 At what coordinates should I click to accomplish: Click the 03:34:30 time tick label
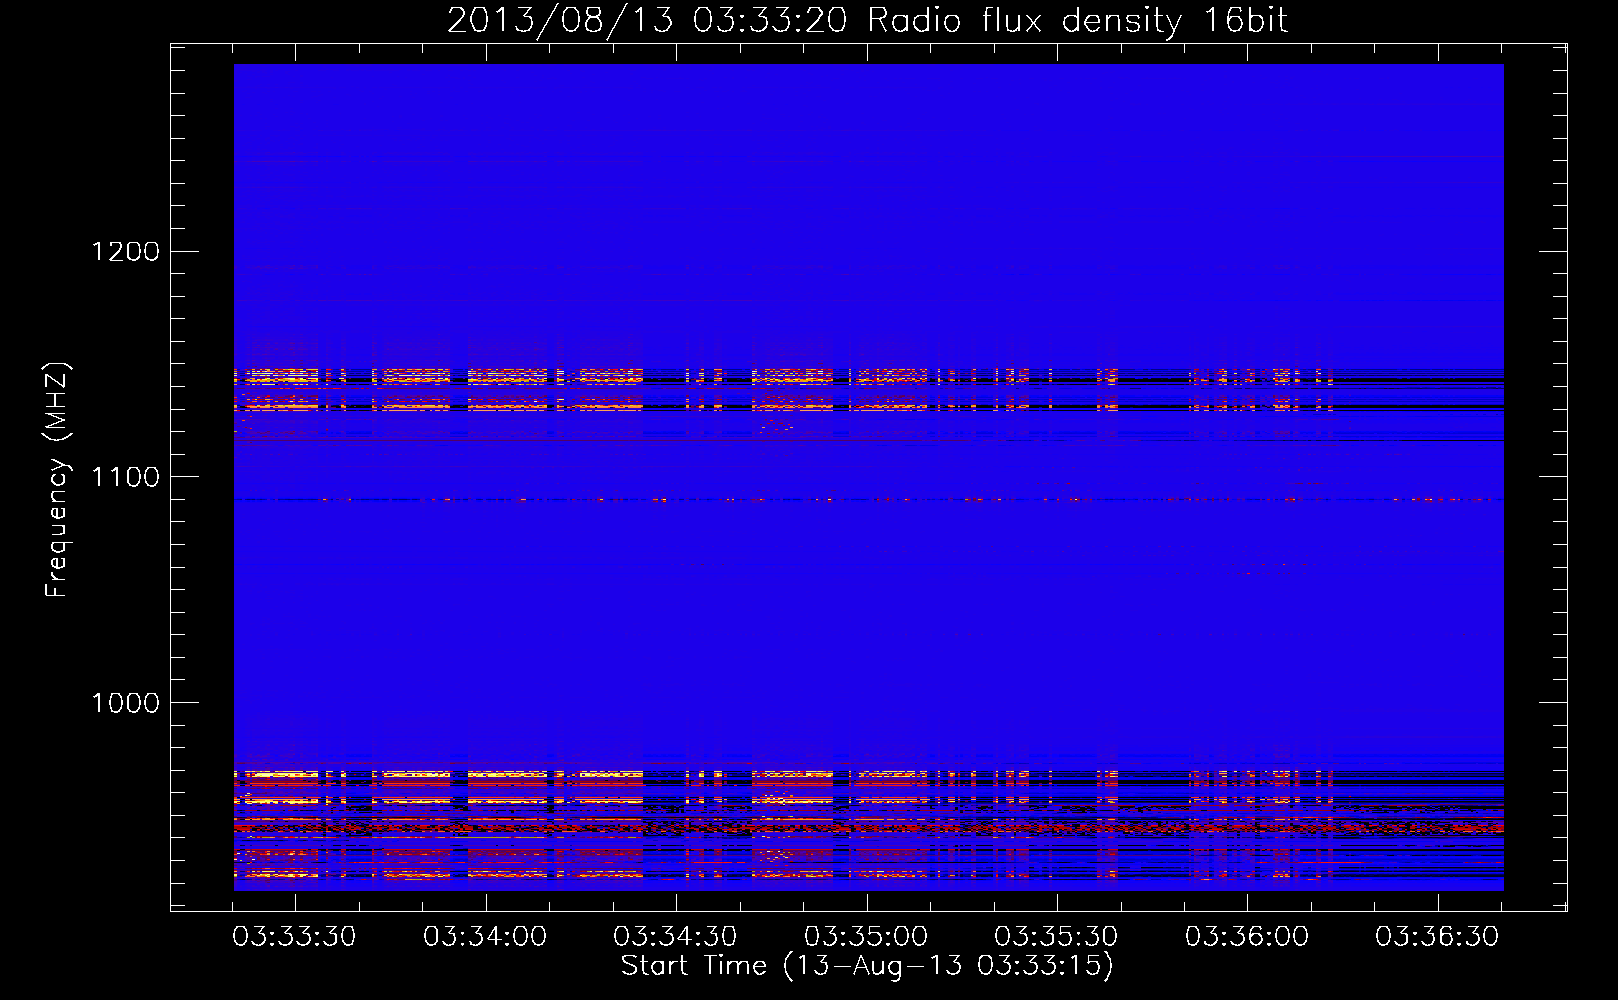pyautogui.click(x=675, y=937)
